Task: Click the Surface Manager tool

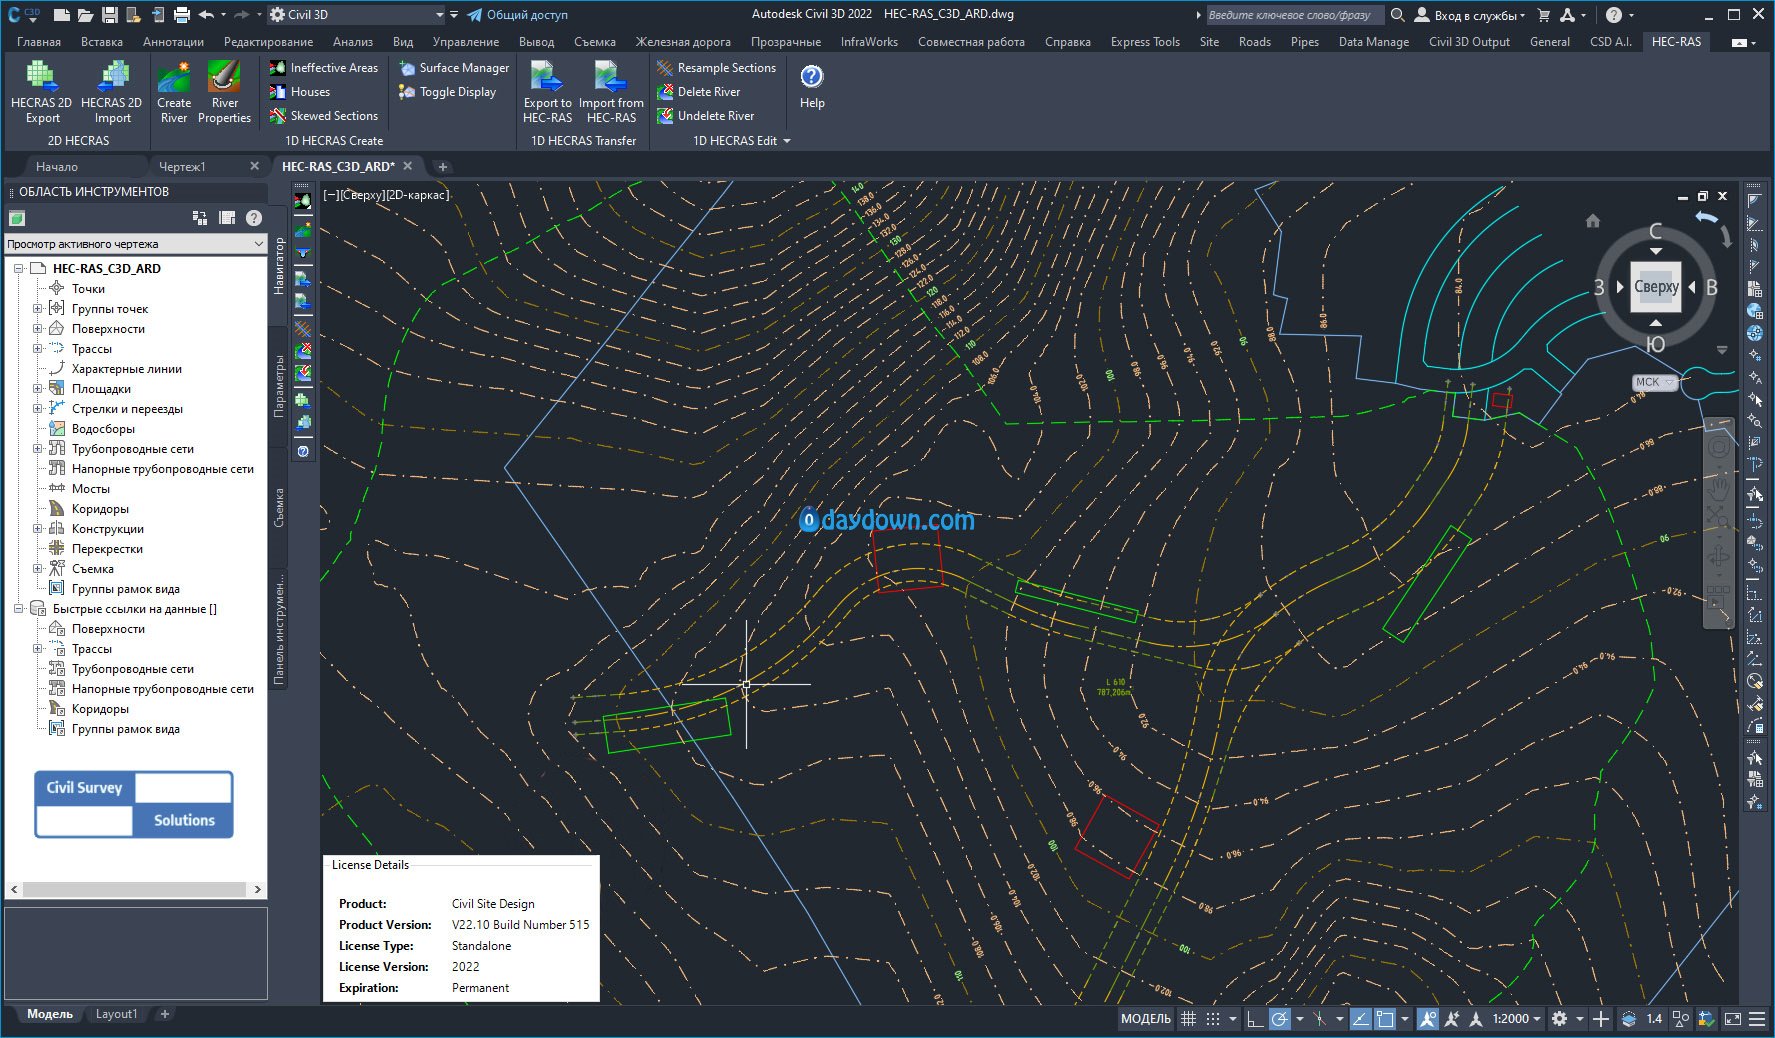Action: [454, 68]
